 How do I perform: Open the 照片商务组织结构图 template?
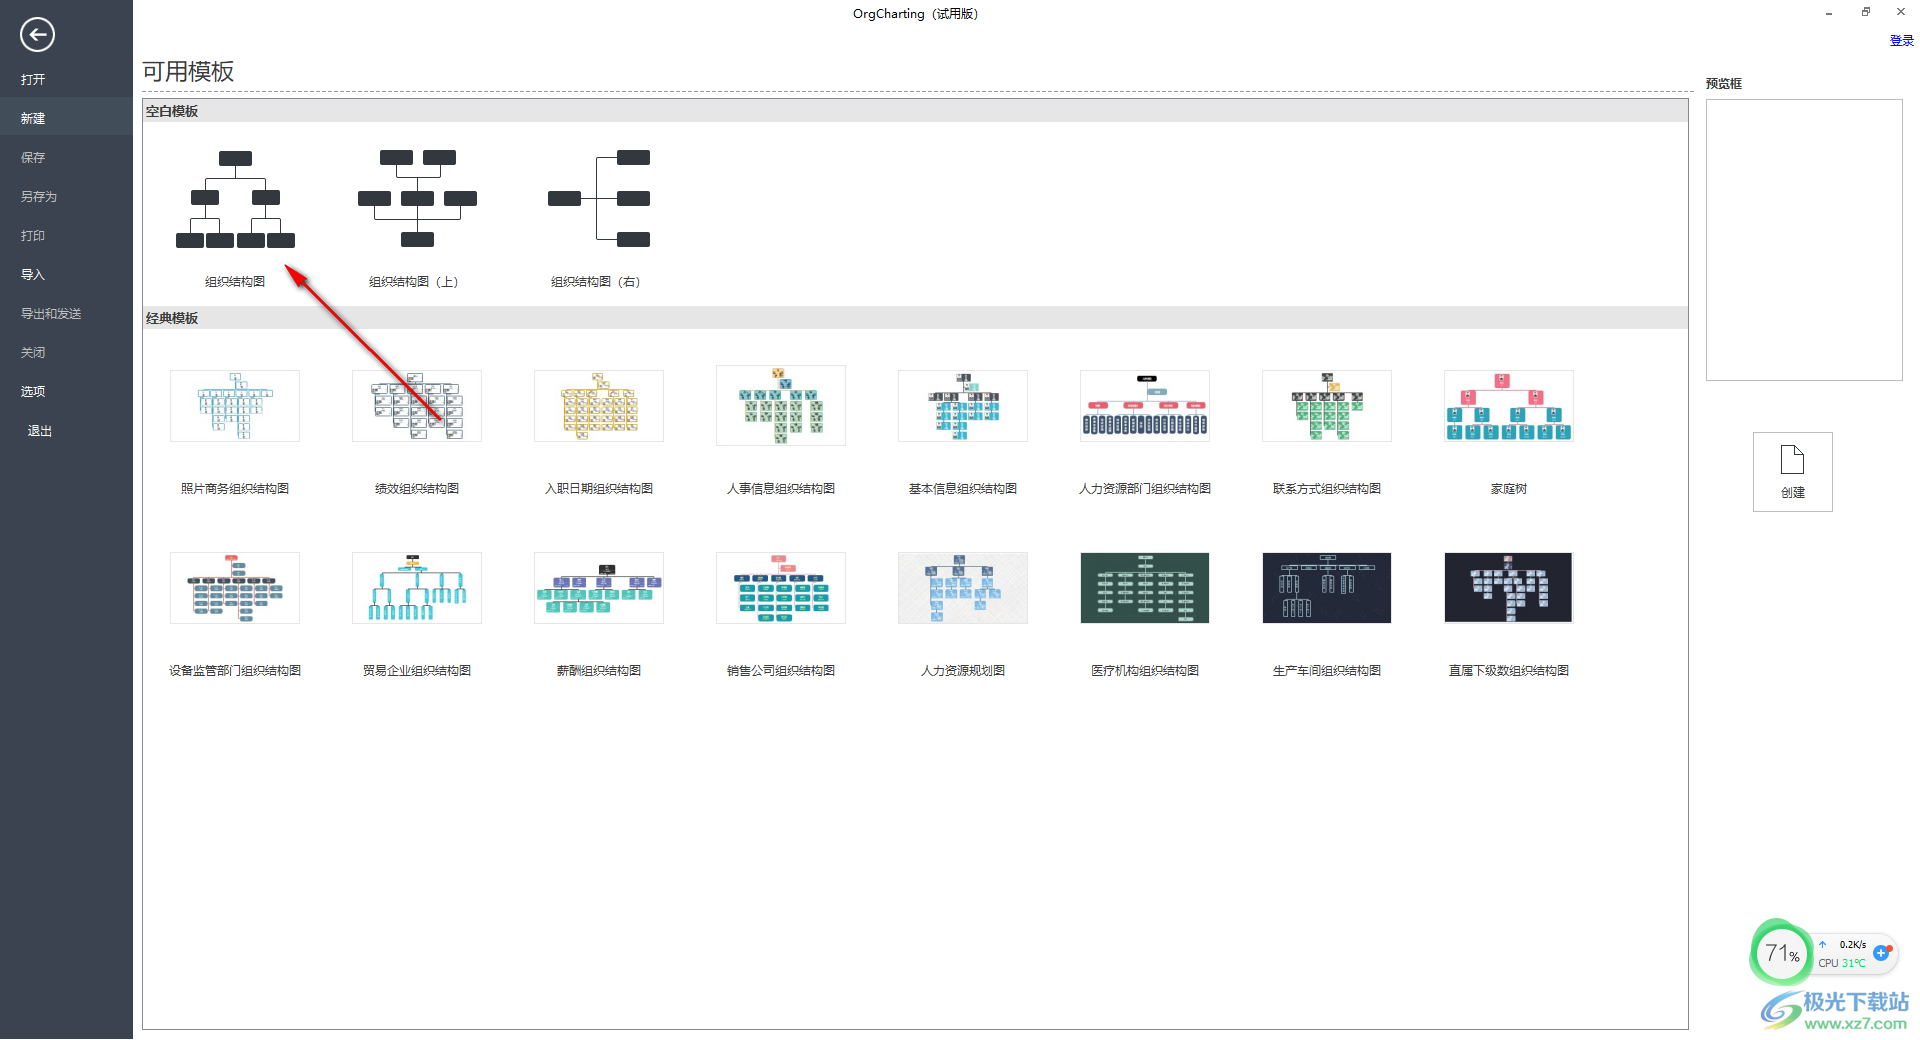(235, 406)
